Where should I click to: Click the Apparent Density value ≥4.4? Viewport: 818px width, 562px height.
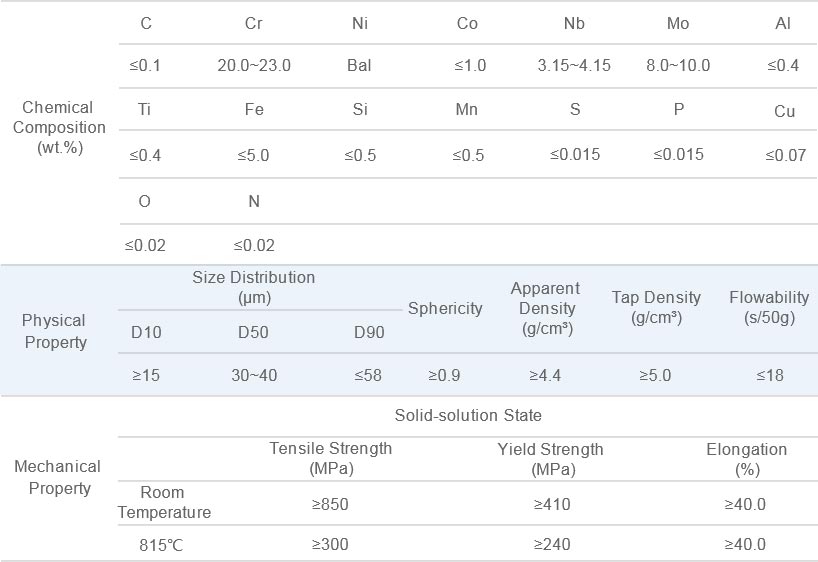click(x=545, y=376)
